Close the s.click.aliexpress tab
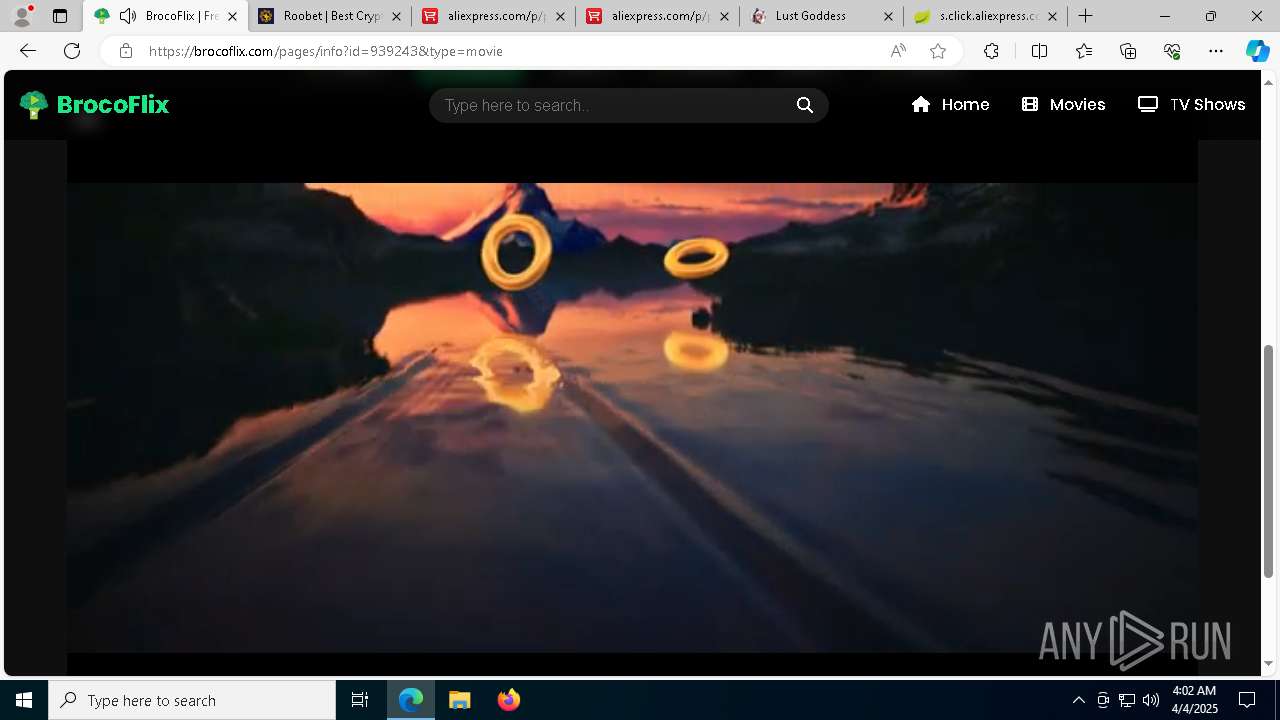Viewport: 1280px width, 720px height. click(1052, 16)
